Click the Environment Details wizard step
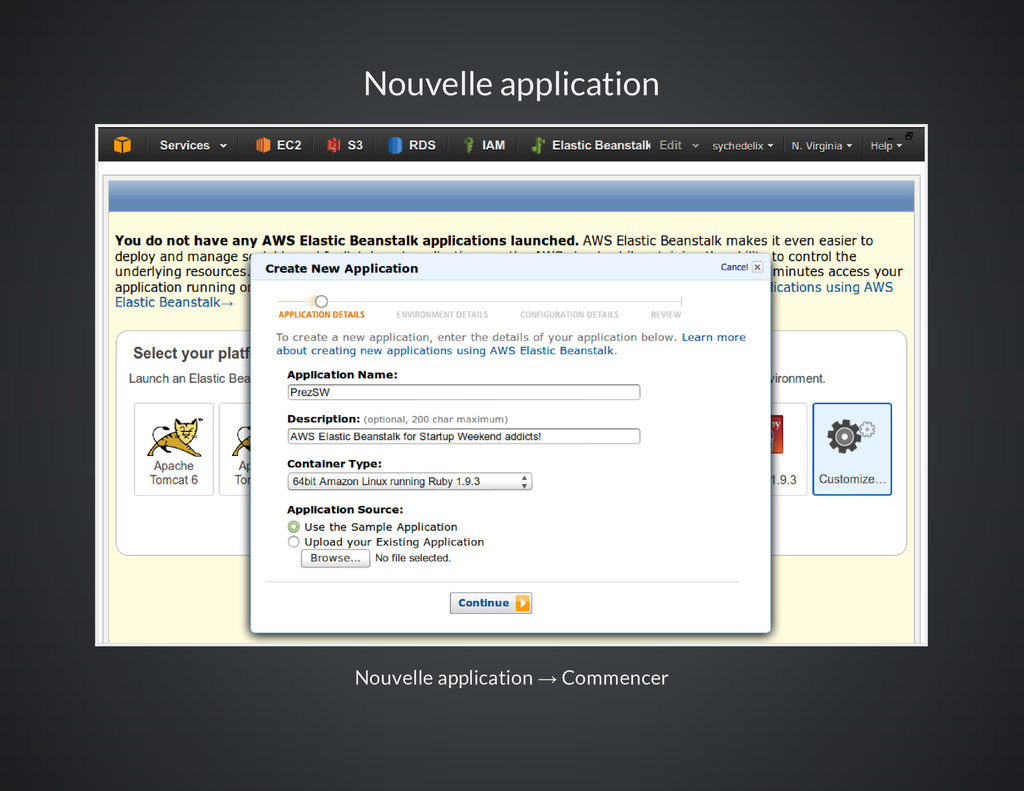 pyautogui.click(x=442, y=315)
